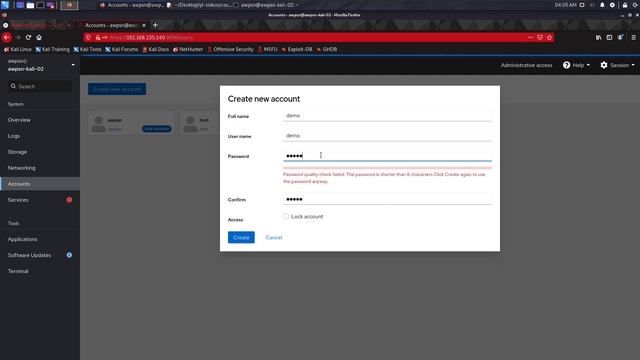The width and height of the screenshot is (640, 360).
Task: Click the Firefox URL address bar
Action: (x=318, y=38)
